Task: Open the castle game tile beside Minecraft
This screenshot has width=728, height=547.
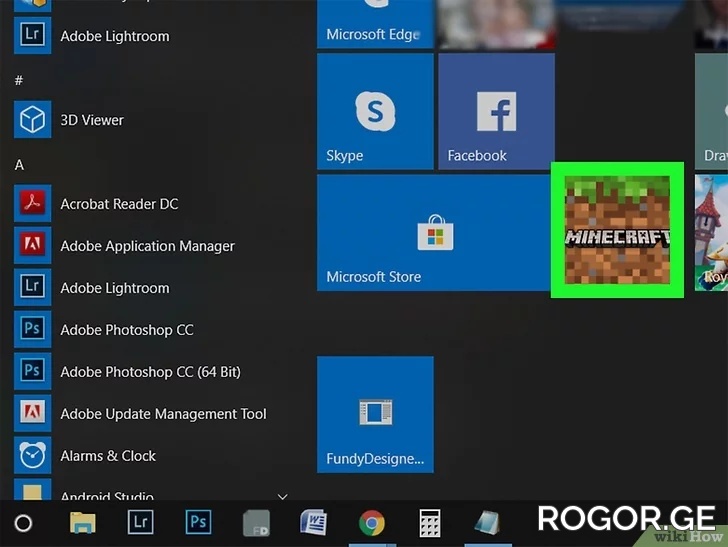Action: [711, 233]
